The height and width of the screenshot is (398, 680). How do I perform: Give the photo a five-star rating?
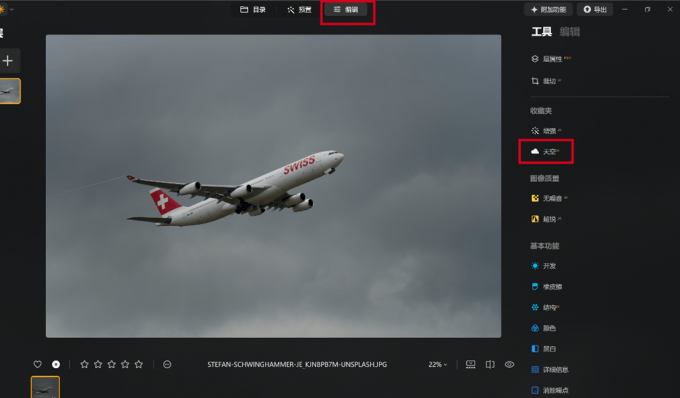tap(139, 364)
